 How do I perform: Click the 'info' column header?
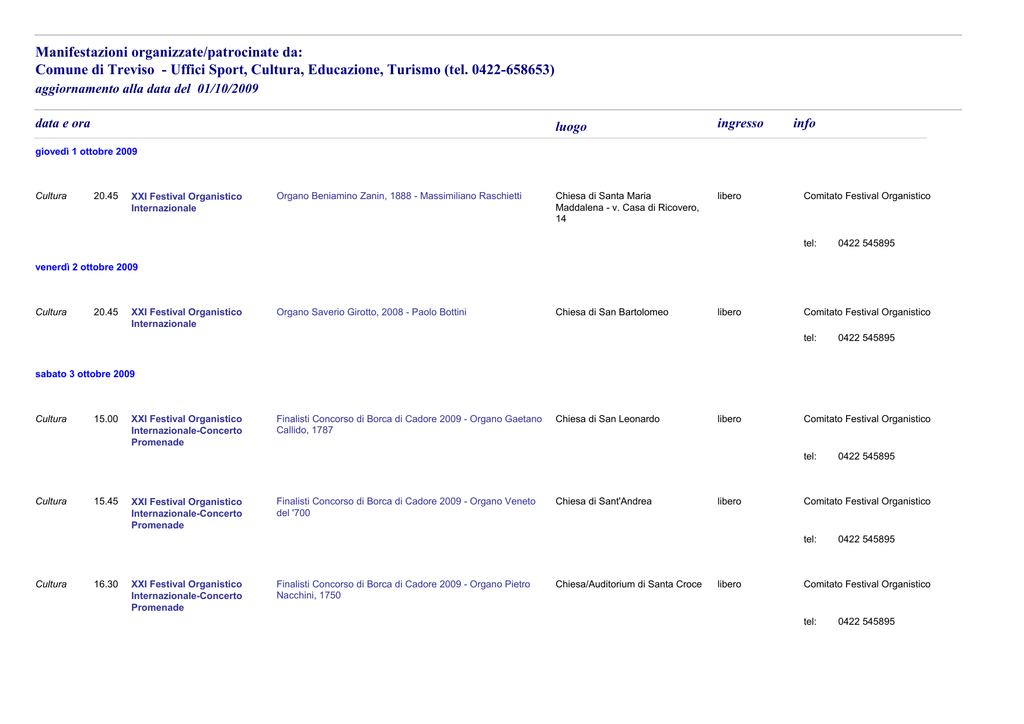(804, 123)
